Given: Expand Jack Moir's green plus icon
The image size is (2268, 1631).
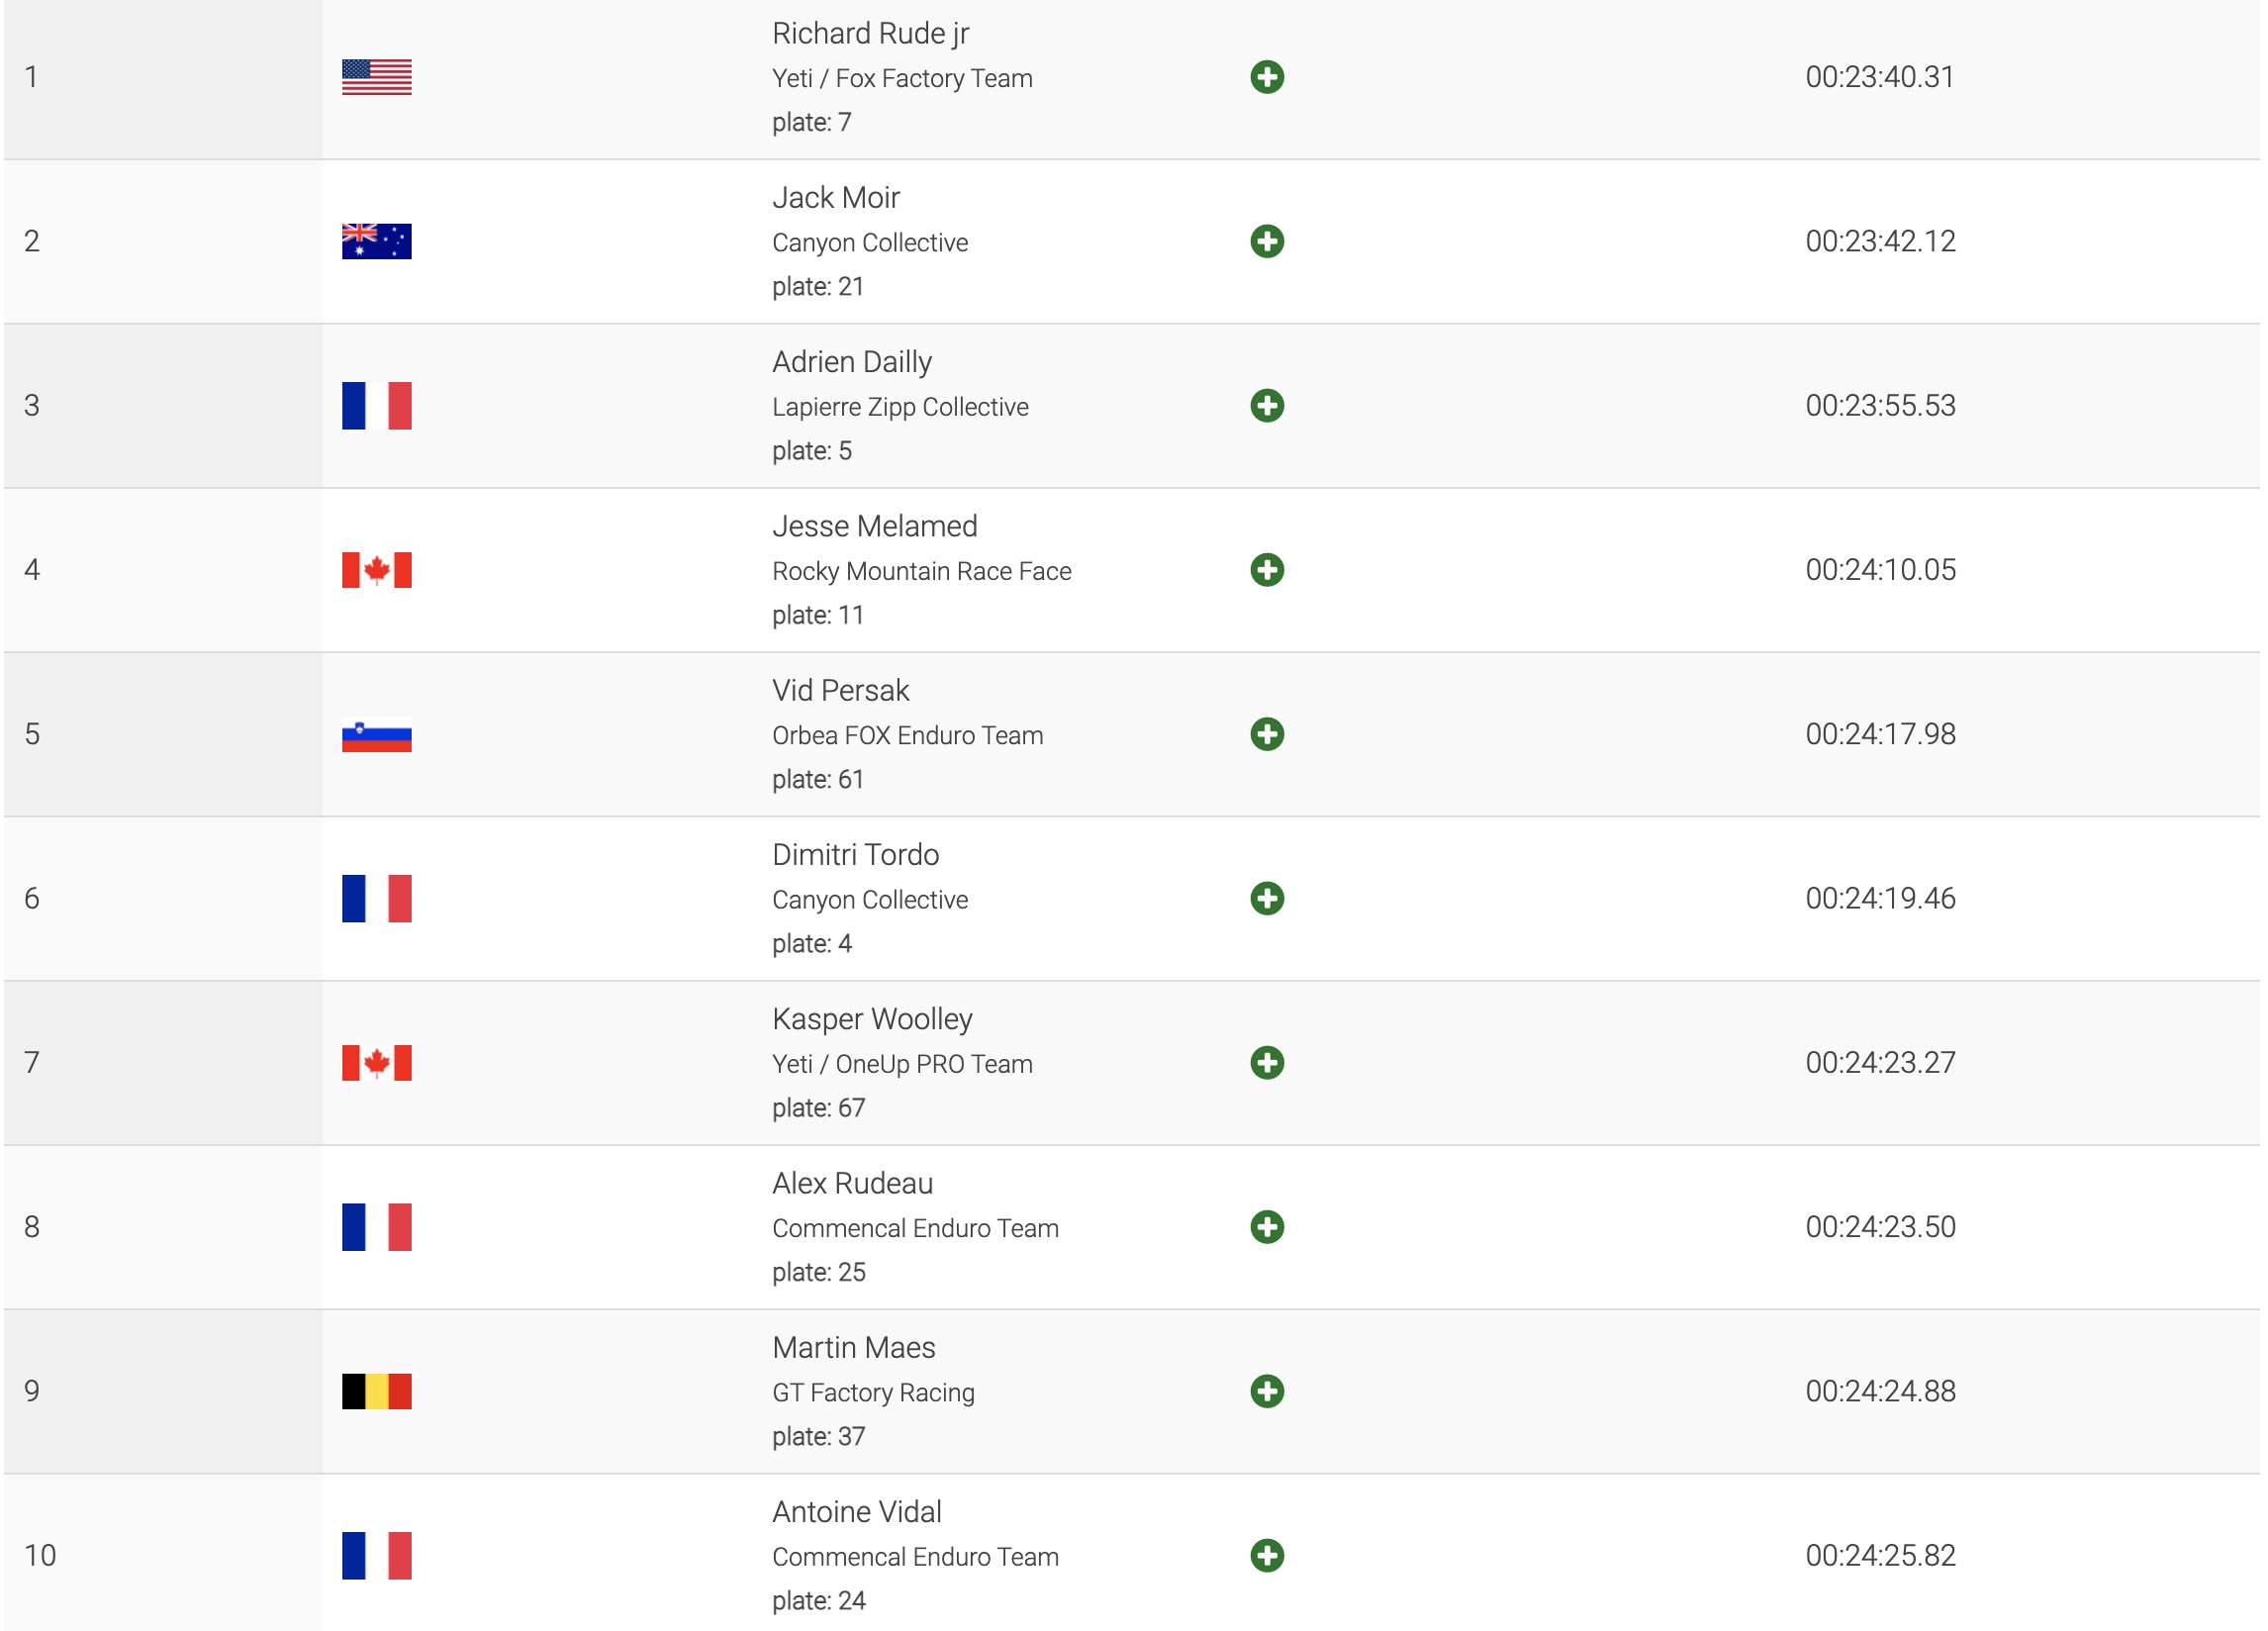Looking at the screenshot, I should 1266,241.
